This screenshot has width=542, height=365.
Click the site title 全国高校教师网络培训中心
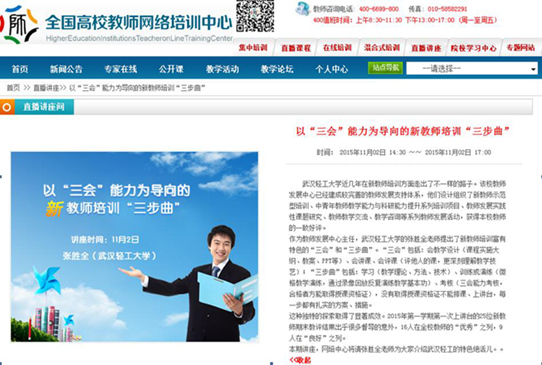(x=139, y=23)
